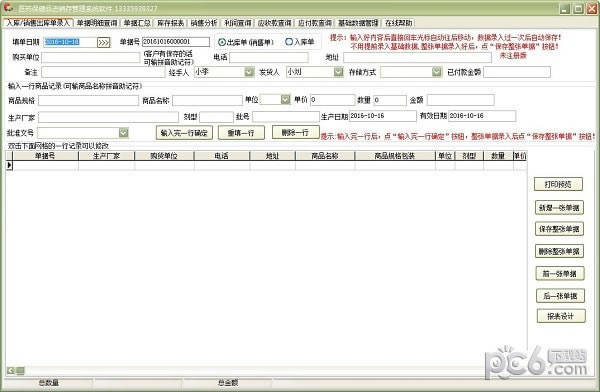
Task: Click the 新增一张单据 button
Action: pos(559,207)
